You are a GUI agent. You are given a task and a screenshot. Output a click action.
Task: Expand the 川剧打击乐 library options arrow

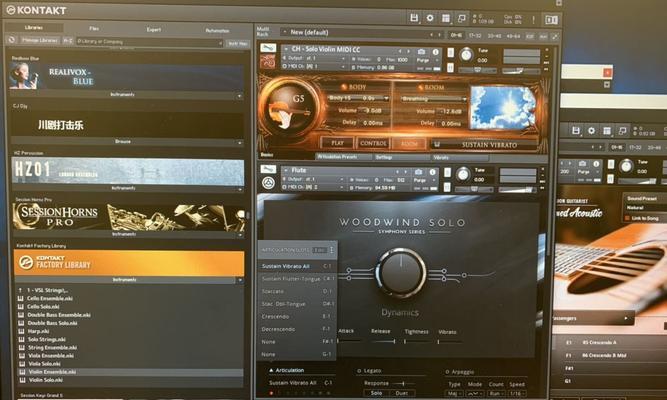239,142
